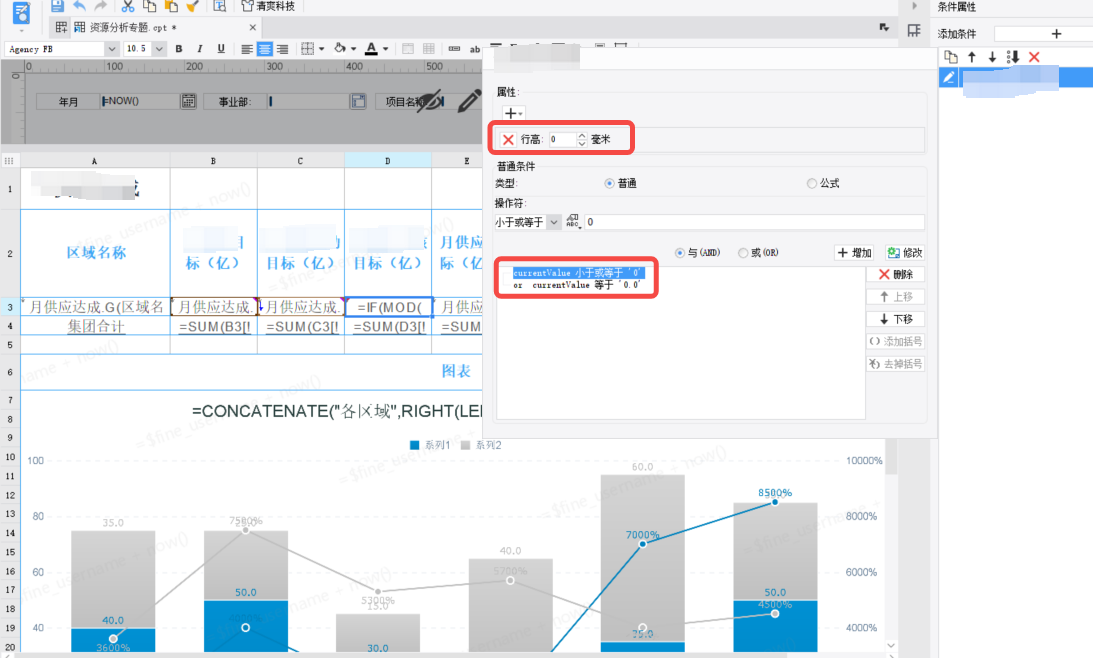Screen dimensions: 1093x658
Task: Open the cell border style dropdown arrow
Action: point(321,49)
